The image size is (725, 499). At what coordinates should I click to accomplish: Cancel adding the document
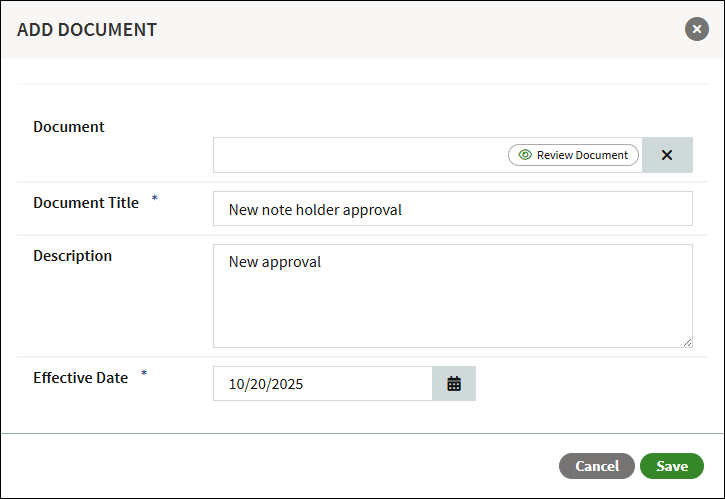point(597,466)
